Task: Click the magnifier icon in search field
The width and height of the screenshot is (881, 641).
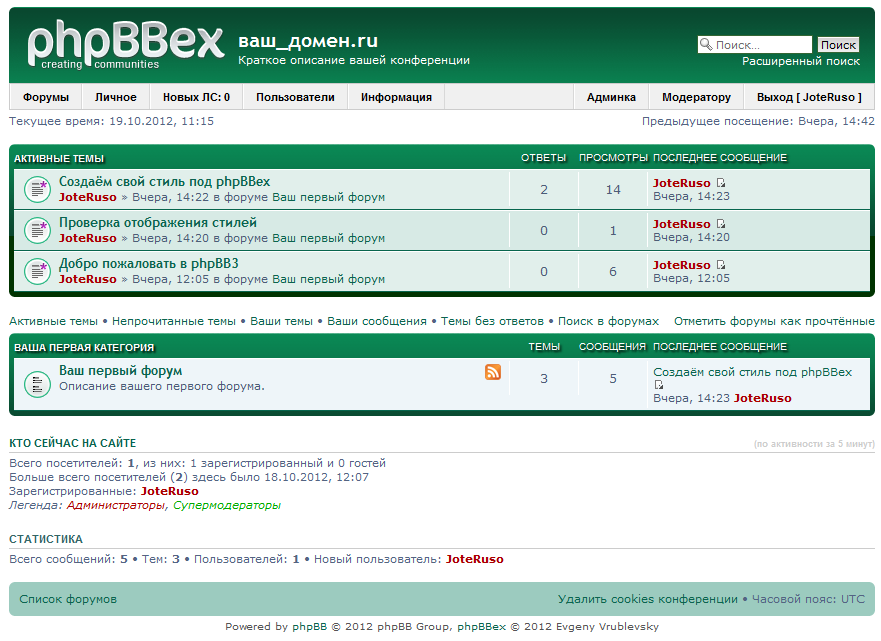Action: point(706,45)
